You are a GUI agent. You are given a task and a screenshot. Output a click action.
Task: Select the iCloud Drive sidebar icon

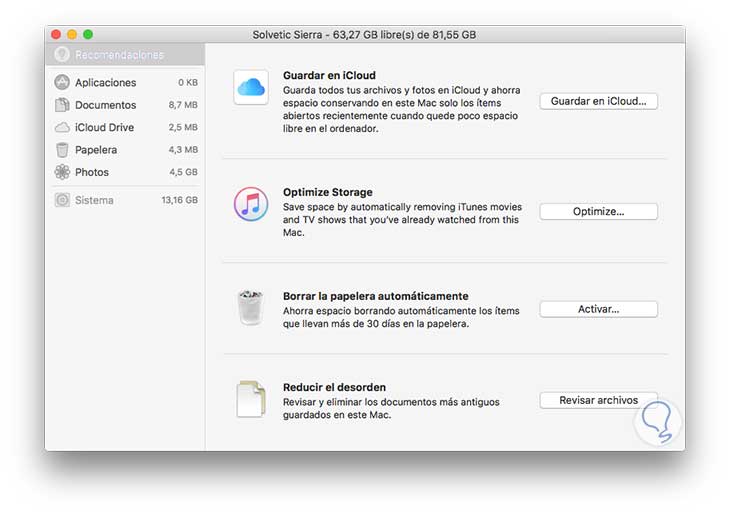62,127
